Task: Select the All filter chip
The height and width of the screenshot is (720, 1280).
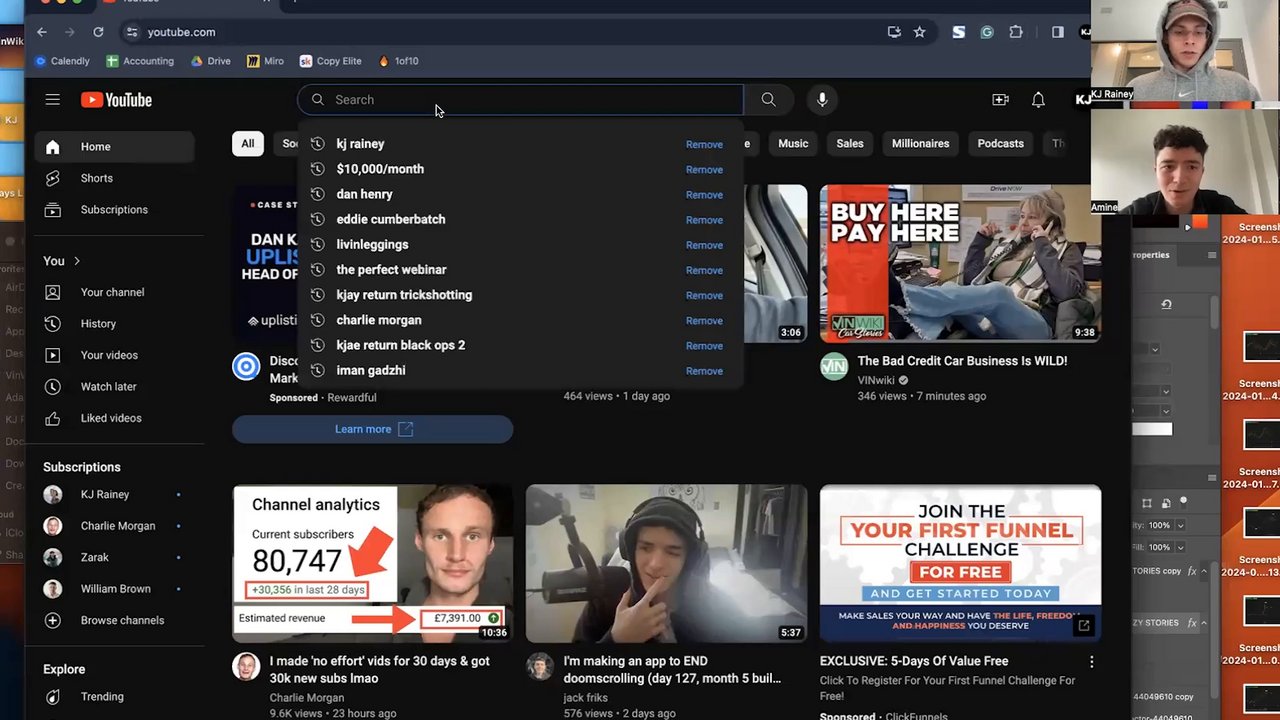Action: pyautogui.click(x=247, y=143)
